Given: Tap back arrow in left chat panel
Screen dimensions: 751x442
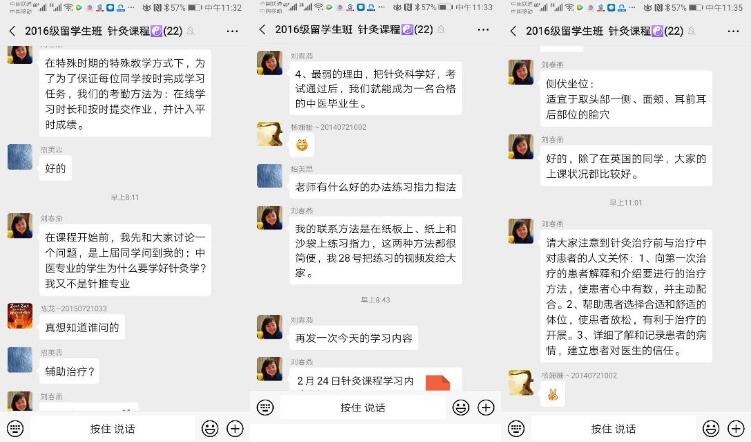Looking at the screenshot, I should coord(12,31).
